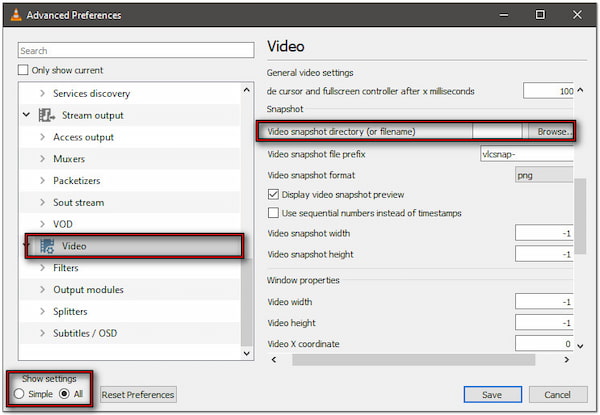Screen dimensions: 600x415
Task: Collapse the Stream output tree section
Action: [25, 116]
